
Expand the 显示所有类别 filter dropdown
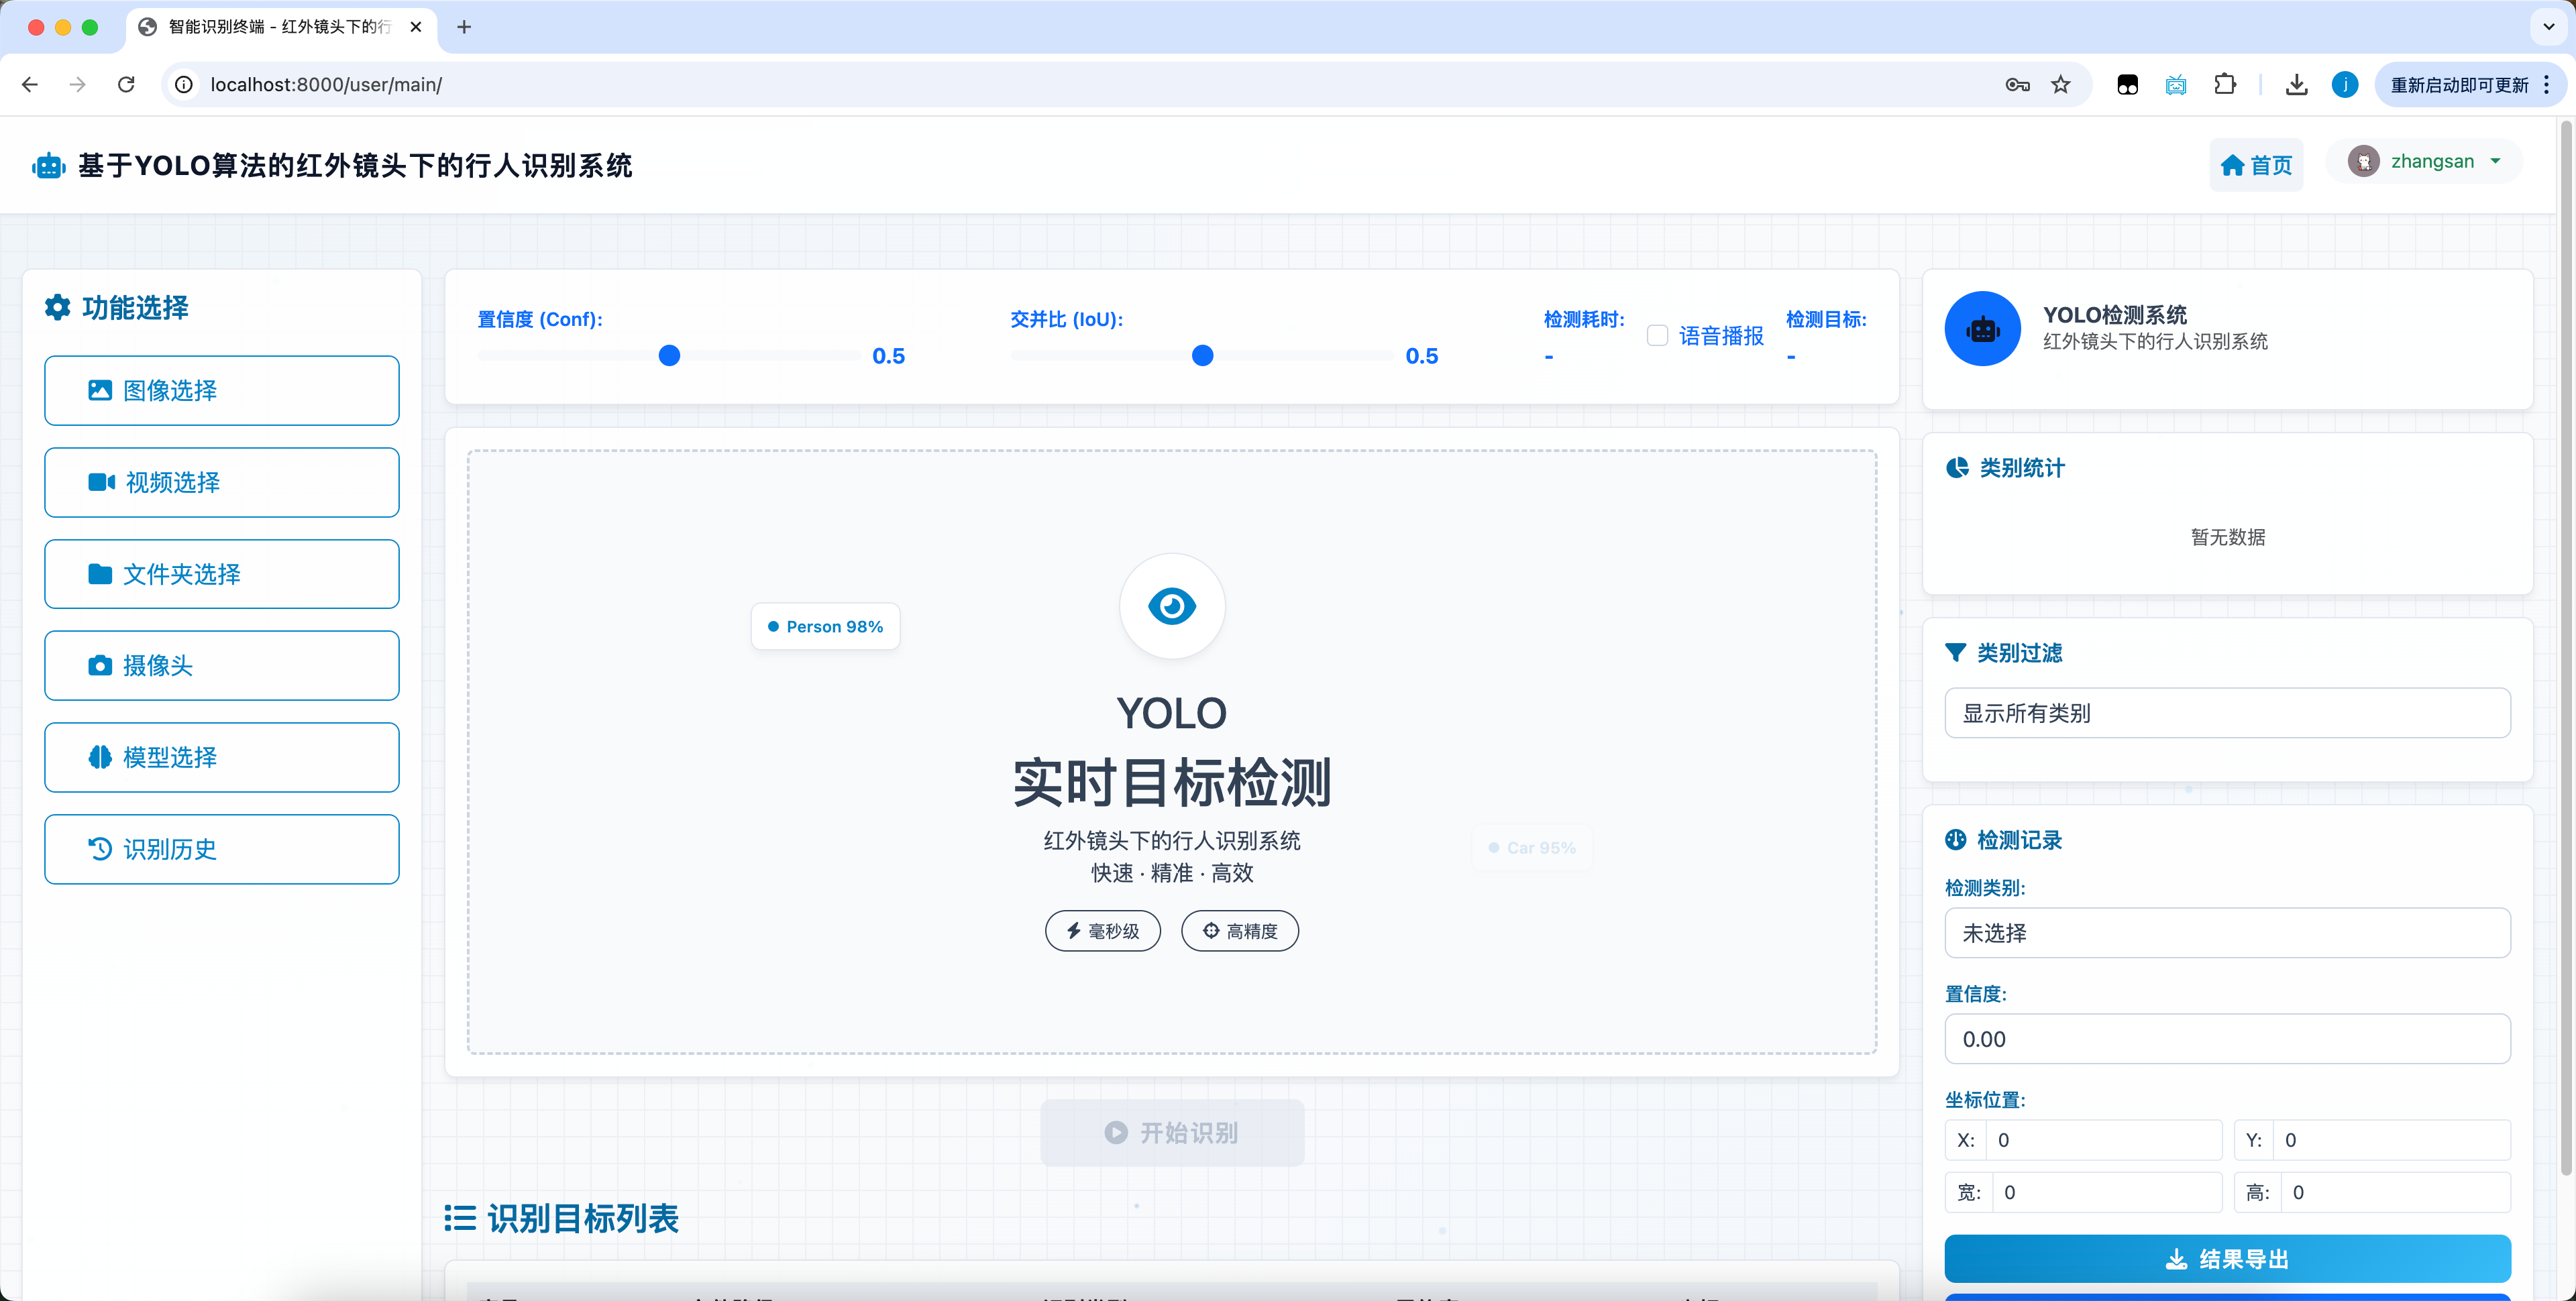2226,713
